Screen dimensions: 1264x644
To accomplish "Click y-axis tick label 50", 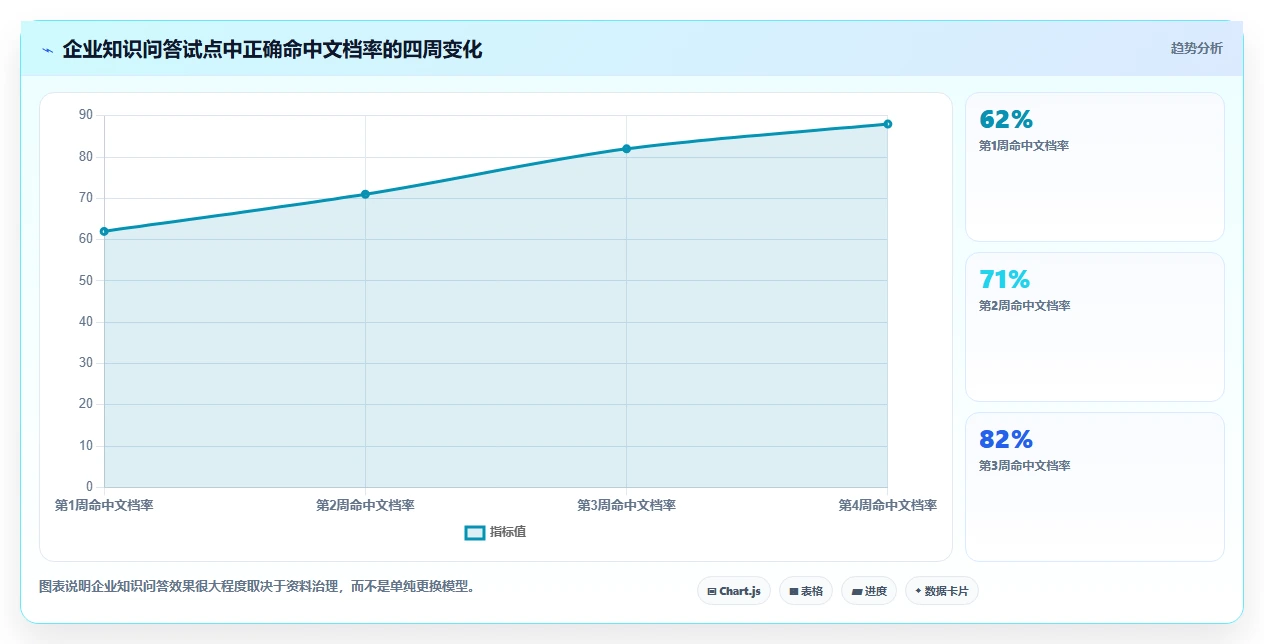I will click(x=85, y=281).
